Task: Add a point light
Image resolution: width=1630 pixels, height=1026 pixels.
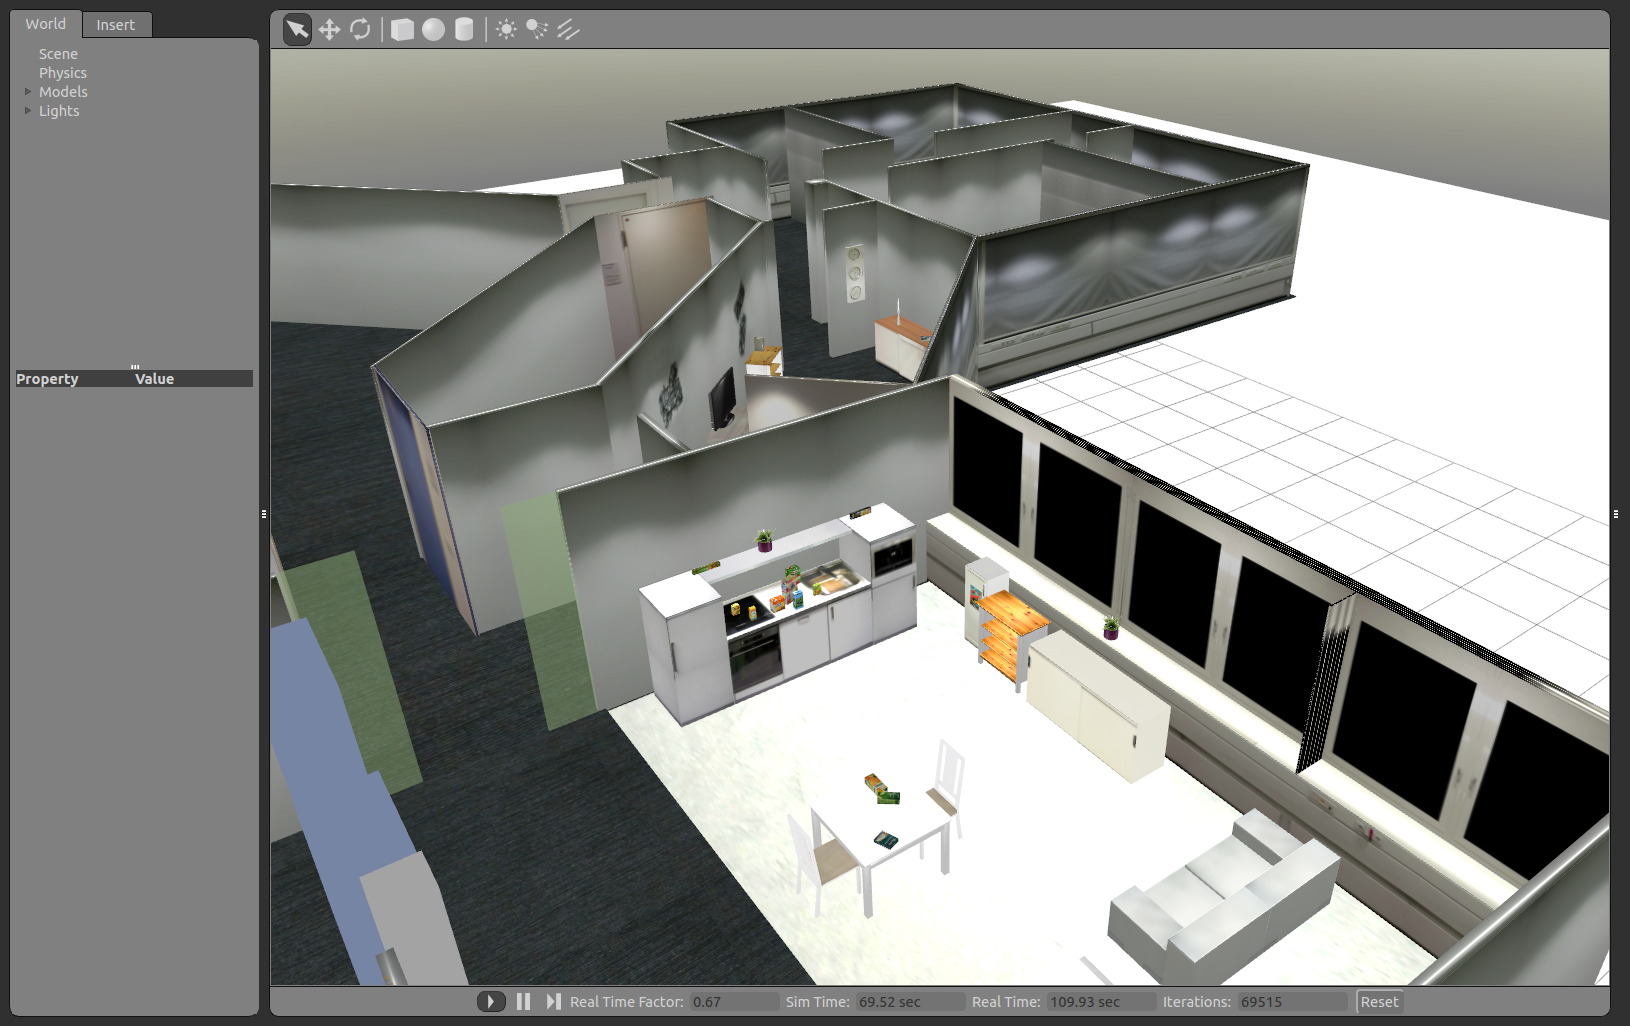Action: click(x=506, y=30)
